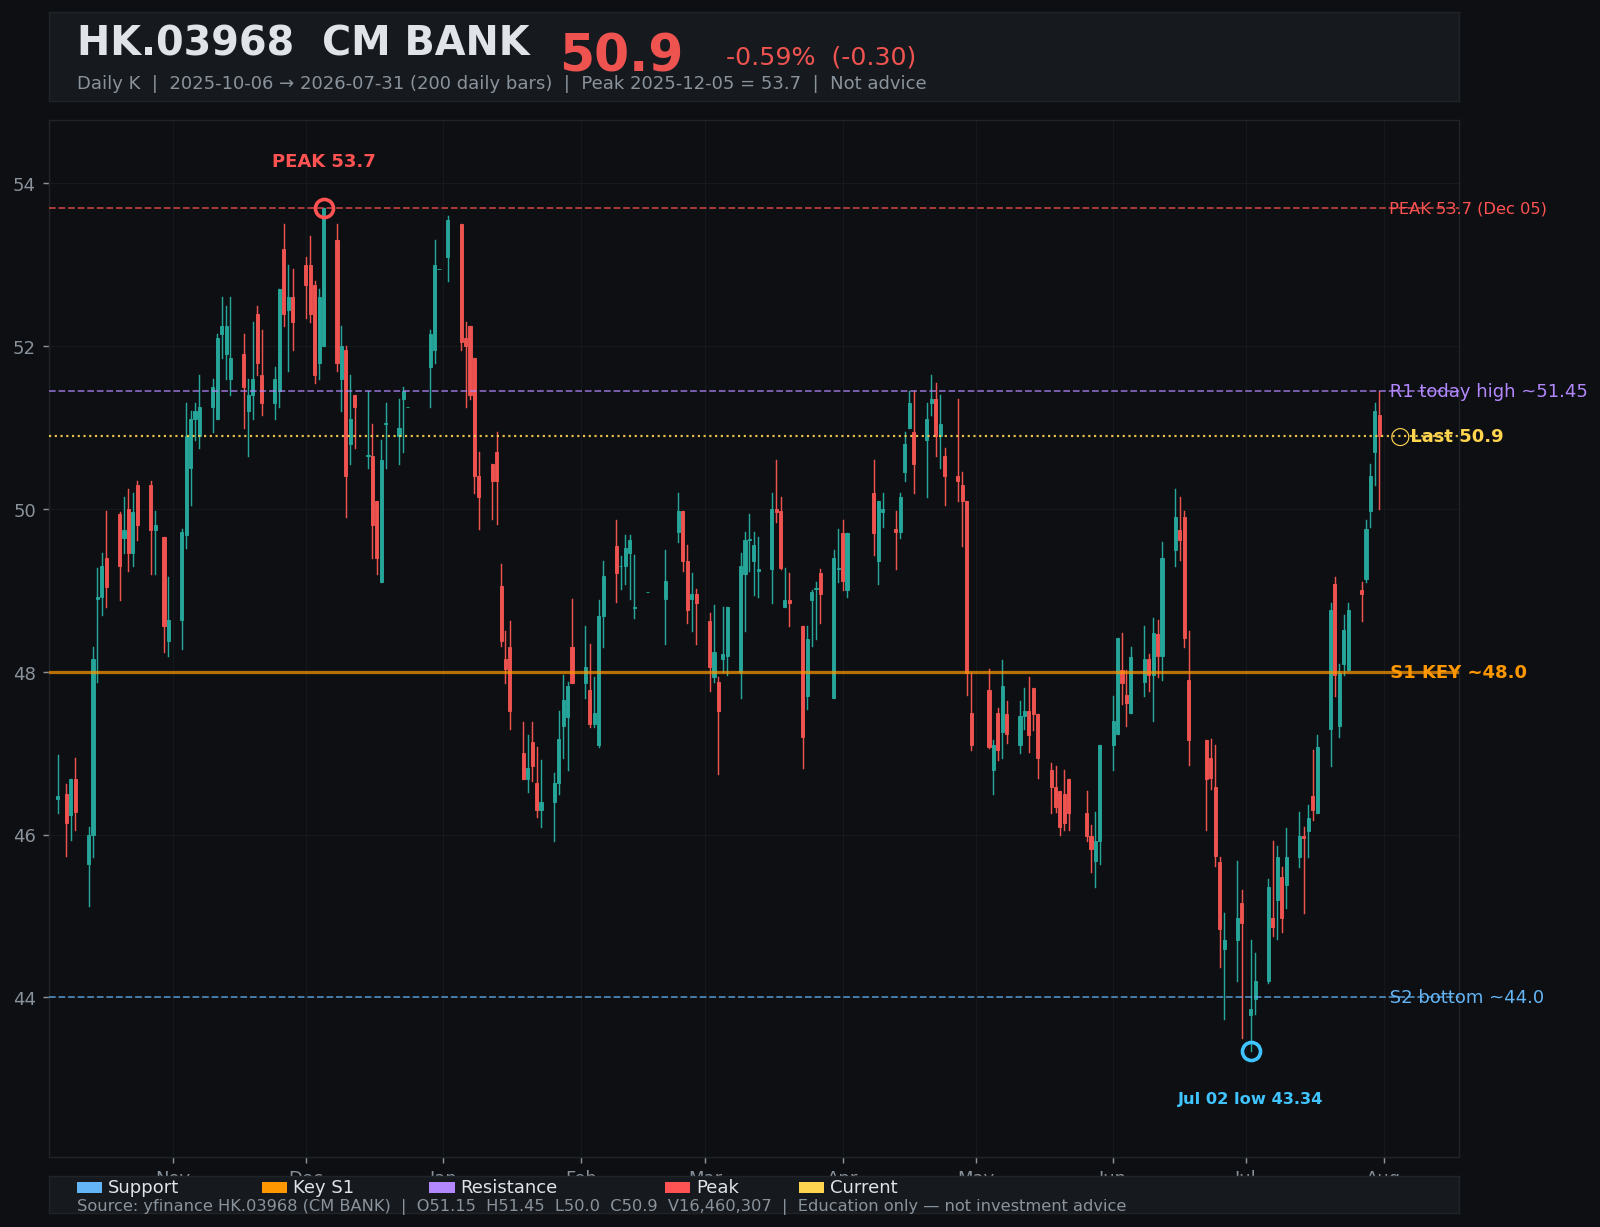Click the "Daily K" text in the subtitle

(109, 83)
